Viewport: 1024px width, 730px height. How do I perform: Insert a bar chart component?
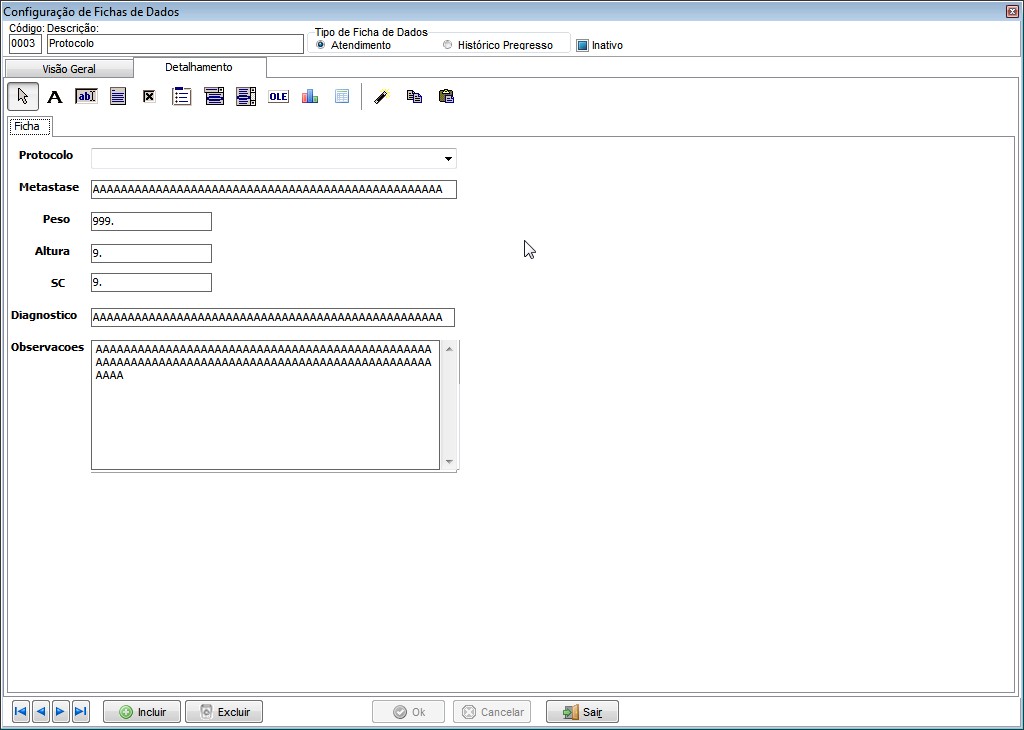click(310, 96)
